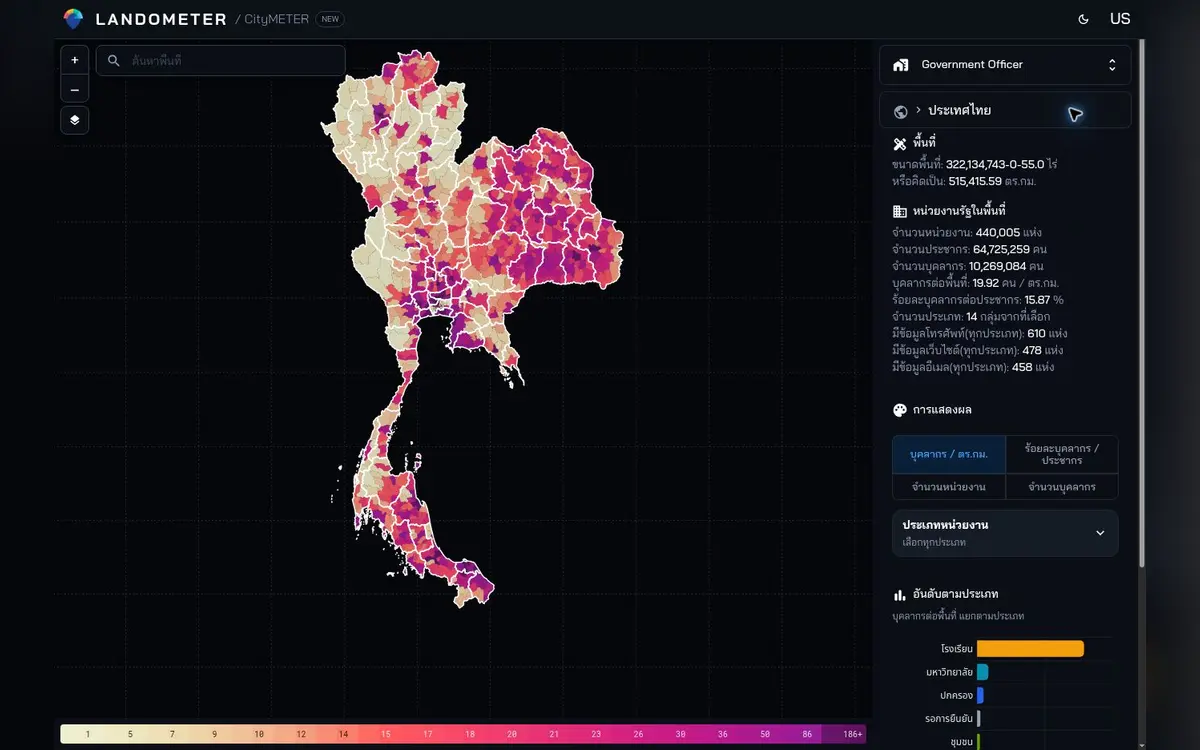1200x750 pixels.
Task: Click the รอการยืนยัน chart label
Action: pos(949,718)
